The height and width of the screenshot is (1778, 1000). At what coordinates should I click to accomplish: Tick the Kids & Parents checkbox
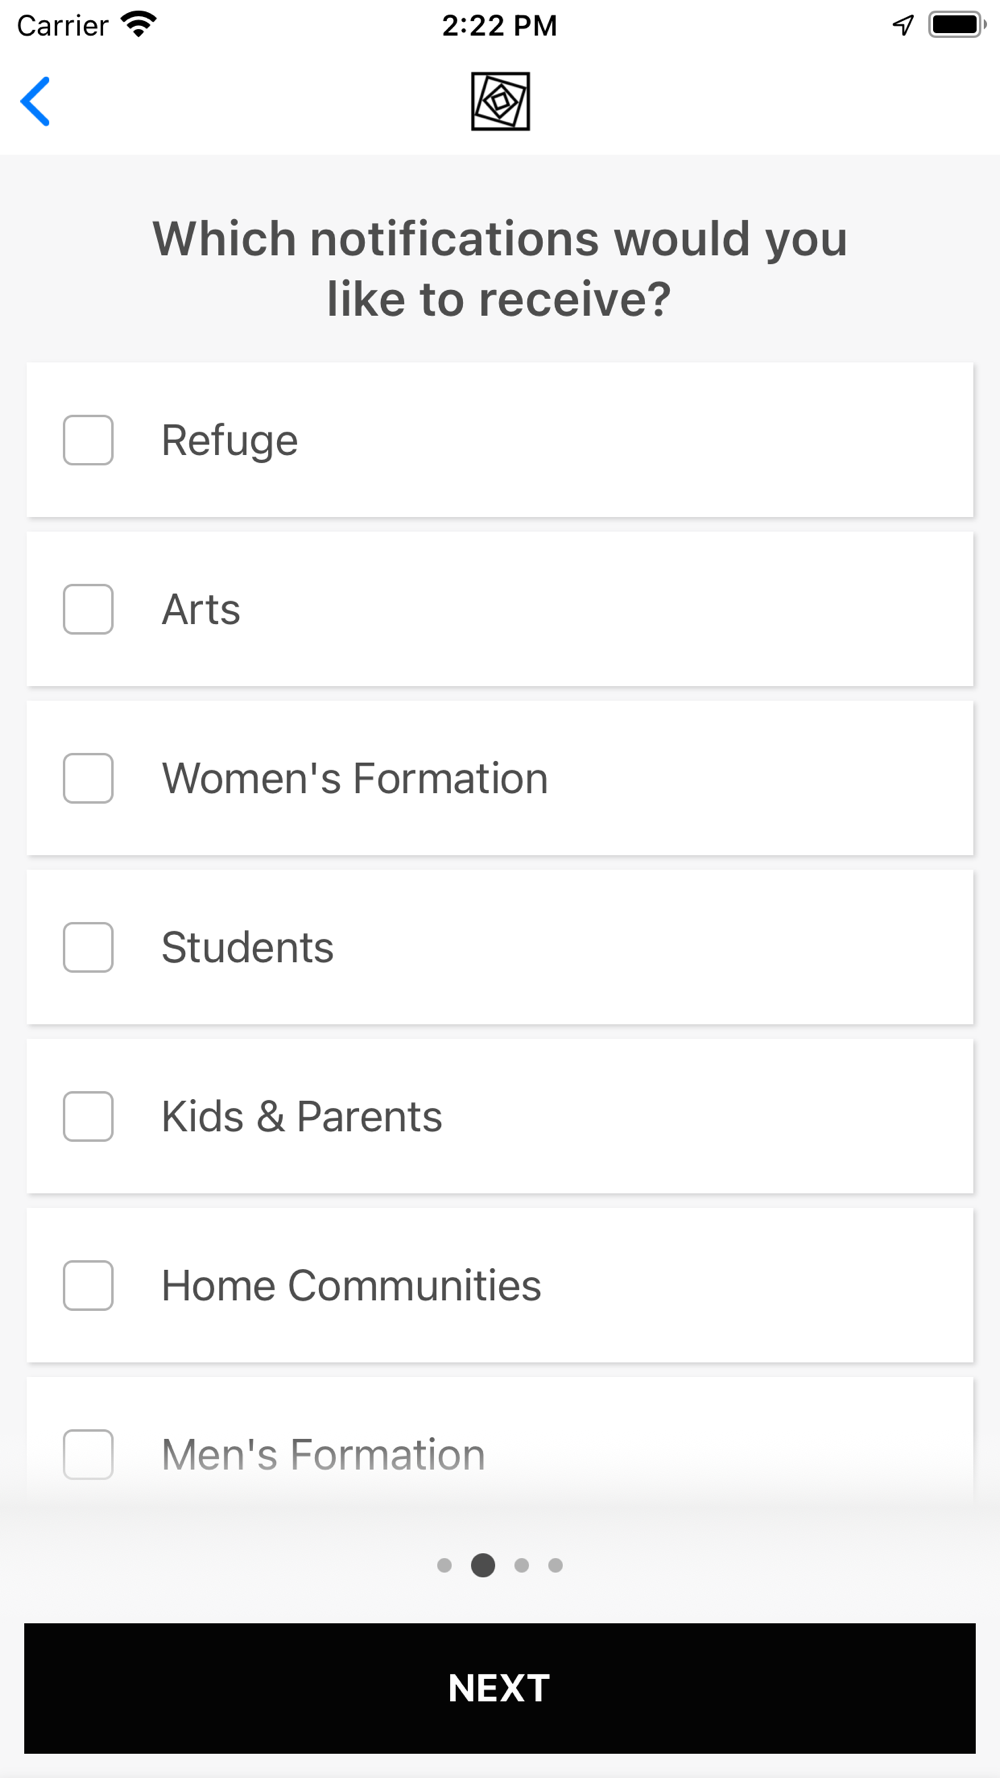tap(88, 1116)
